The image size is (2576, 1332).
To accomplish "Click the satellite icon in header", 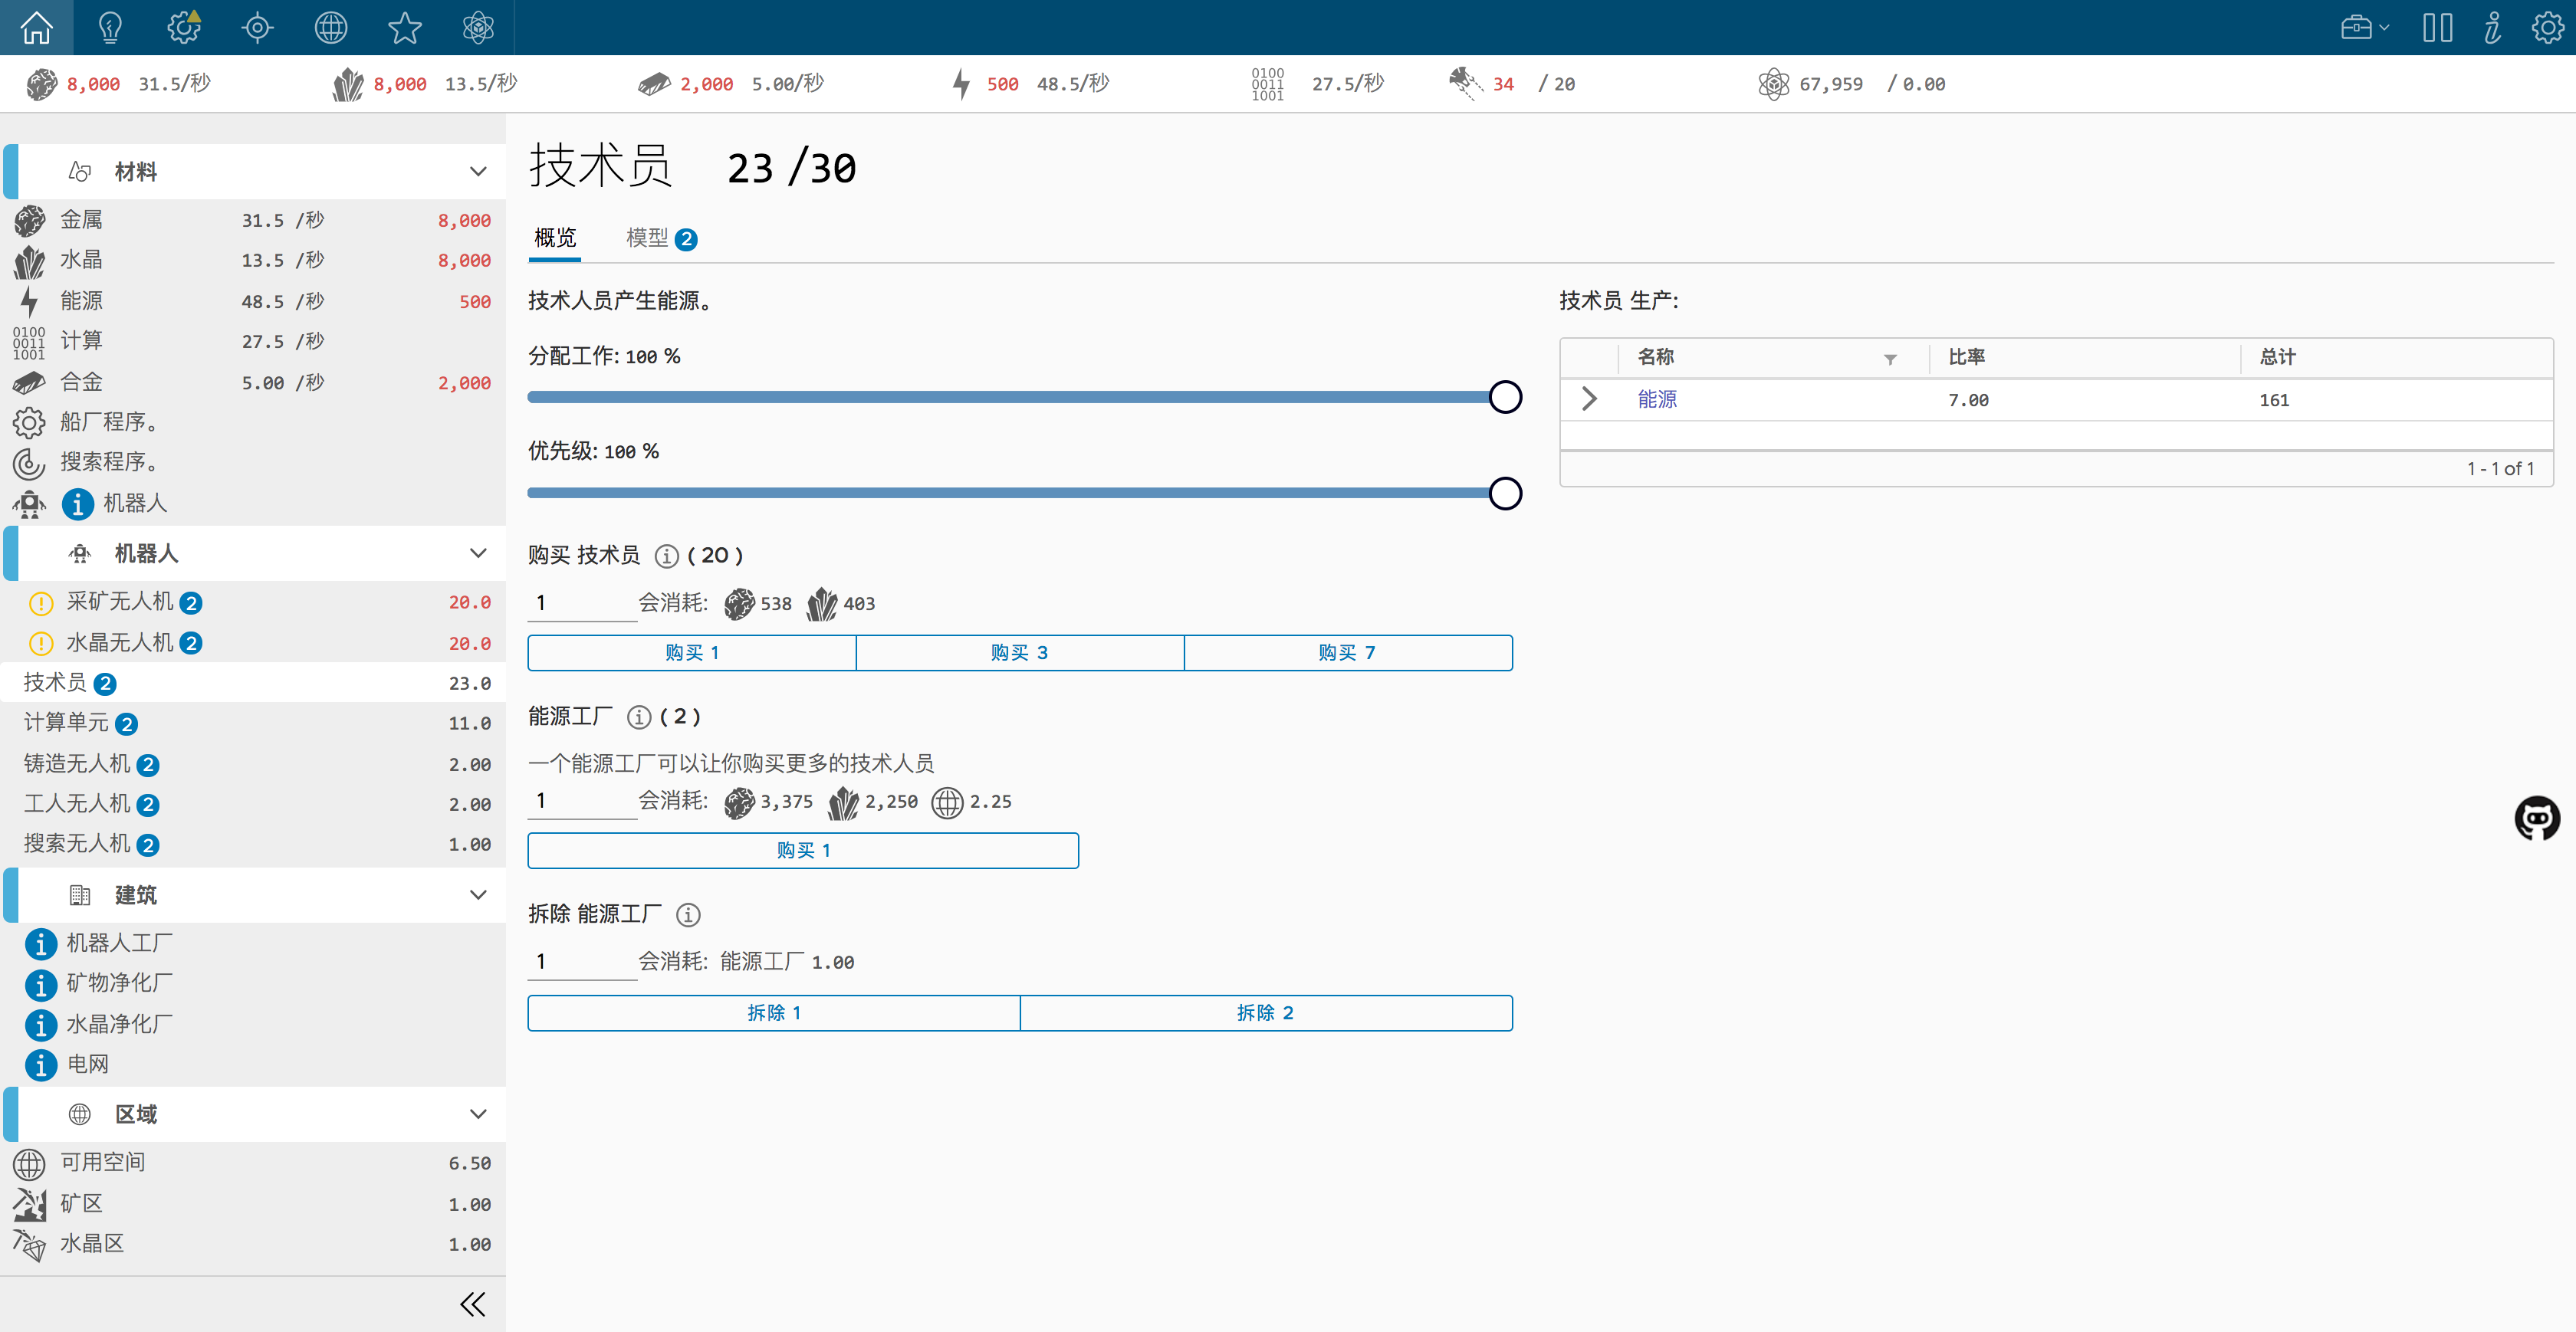I will 1465,84.
